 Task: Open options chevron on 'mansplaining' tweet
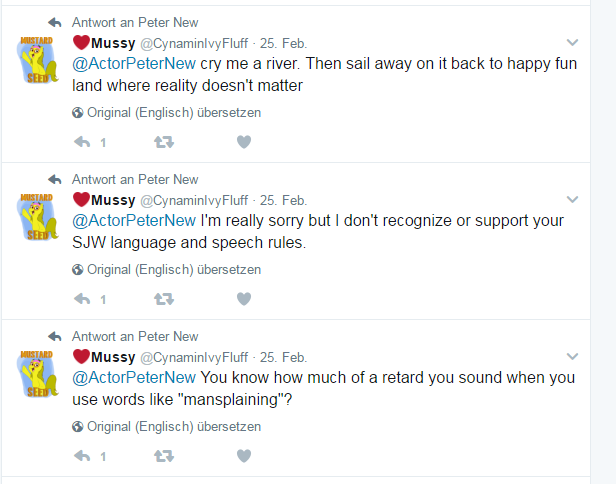tap(572, 356)
